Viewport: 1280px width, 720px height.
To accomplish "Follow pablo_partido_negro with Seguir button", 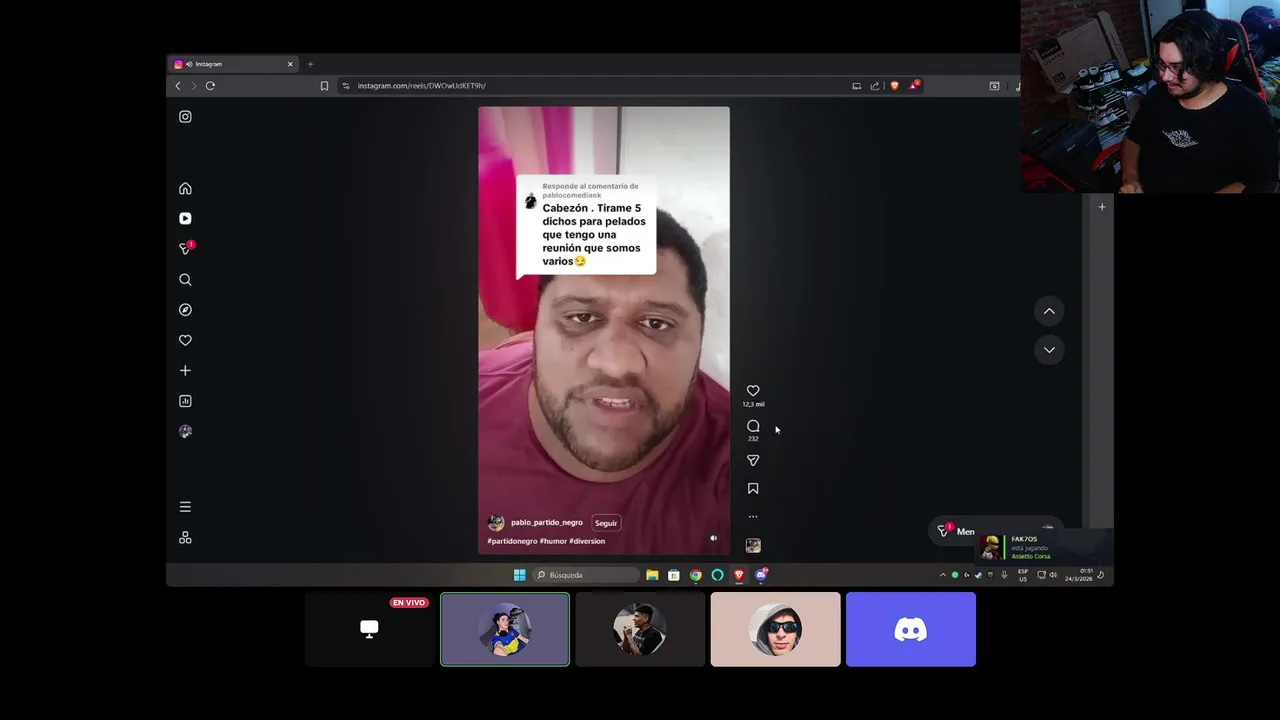I will pos(606,523).
